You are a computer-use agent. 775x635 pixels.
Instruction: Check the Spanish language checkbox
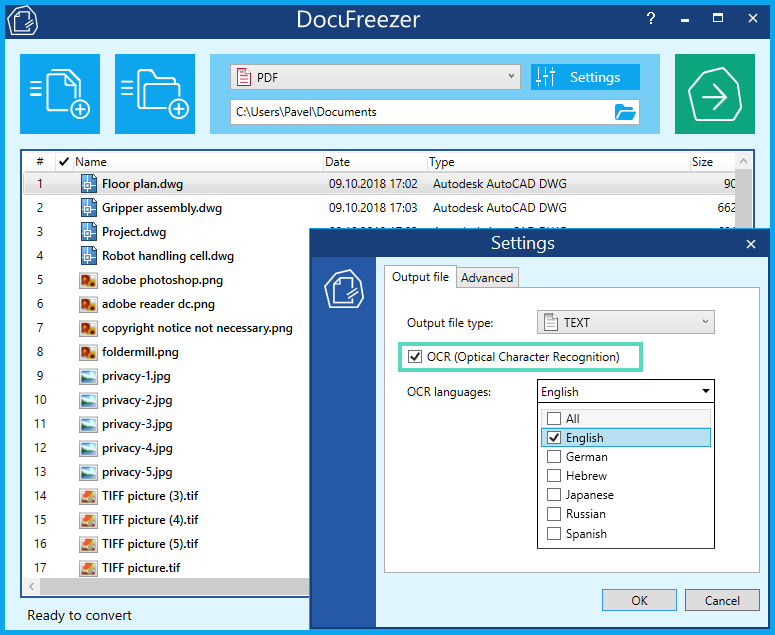(554, 534)
